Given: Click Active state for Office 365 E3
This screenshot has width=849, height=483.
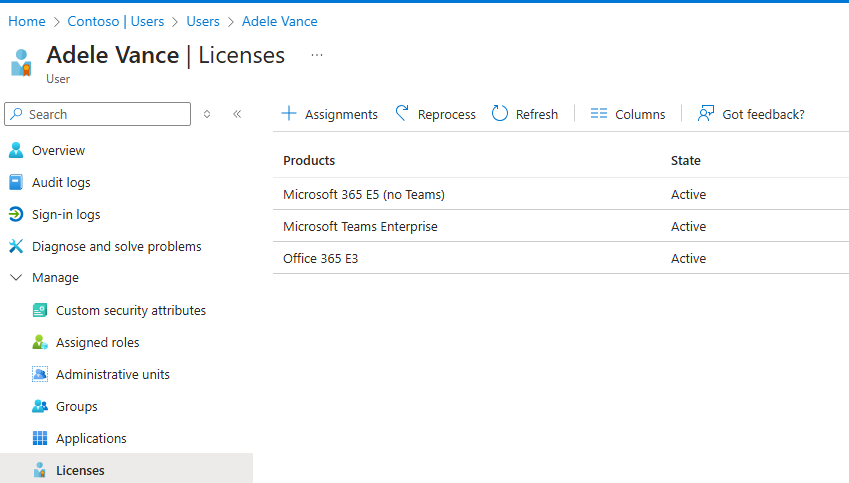Looking at the screenshot, I should (688, 258).
